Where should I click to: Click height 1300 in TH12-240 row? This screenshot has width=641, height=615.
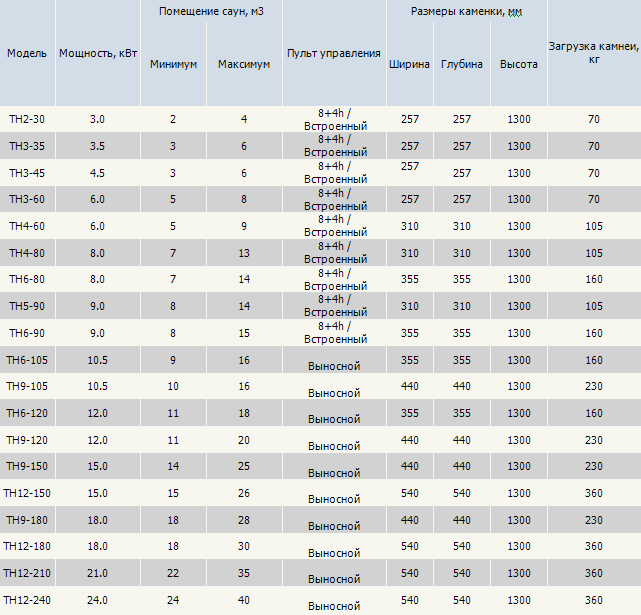519,600
